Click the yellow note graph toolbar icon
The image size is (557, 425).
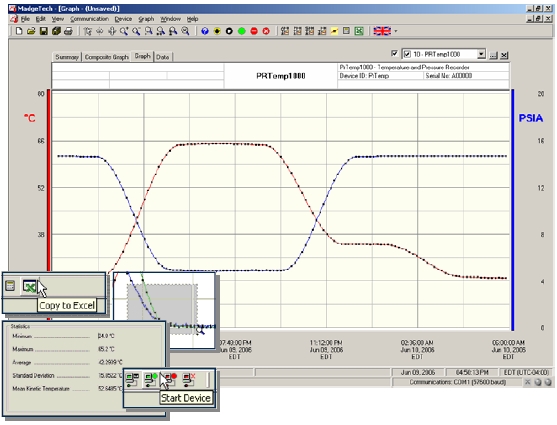coord(334,31)
